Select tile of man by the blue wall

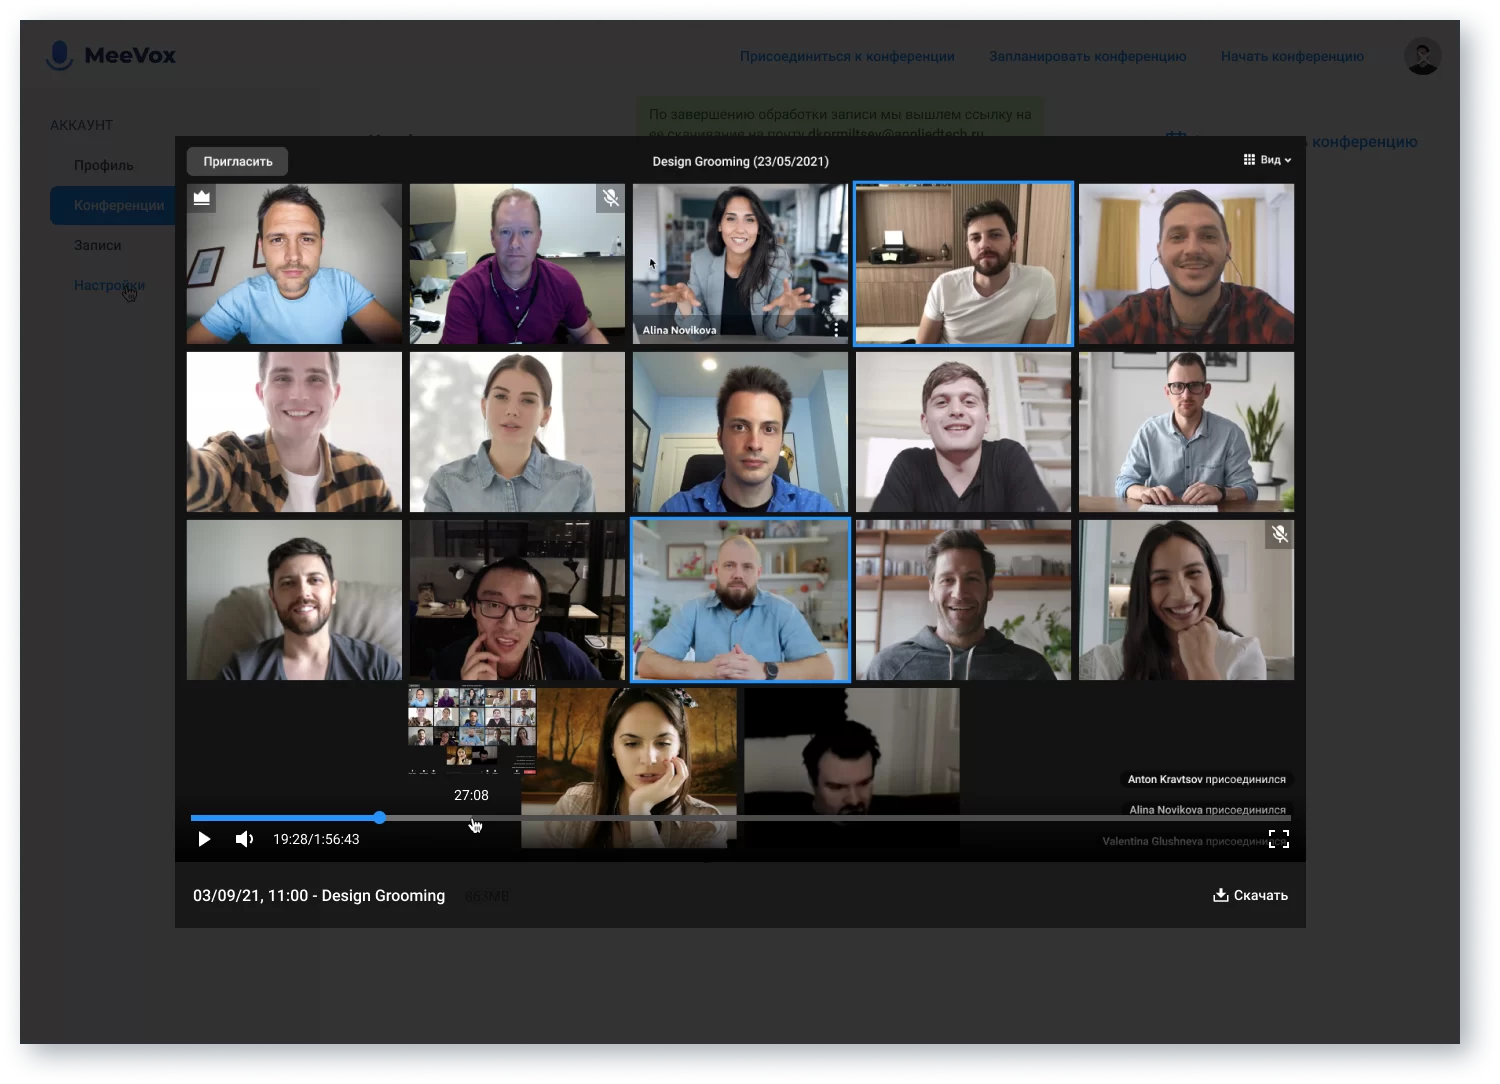740,432
